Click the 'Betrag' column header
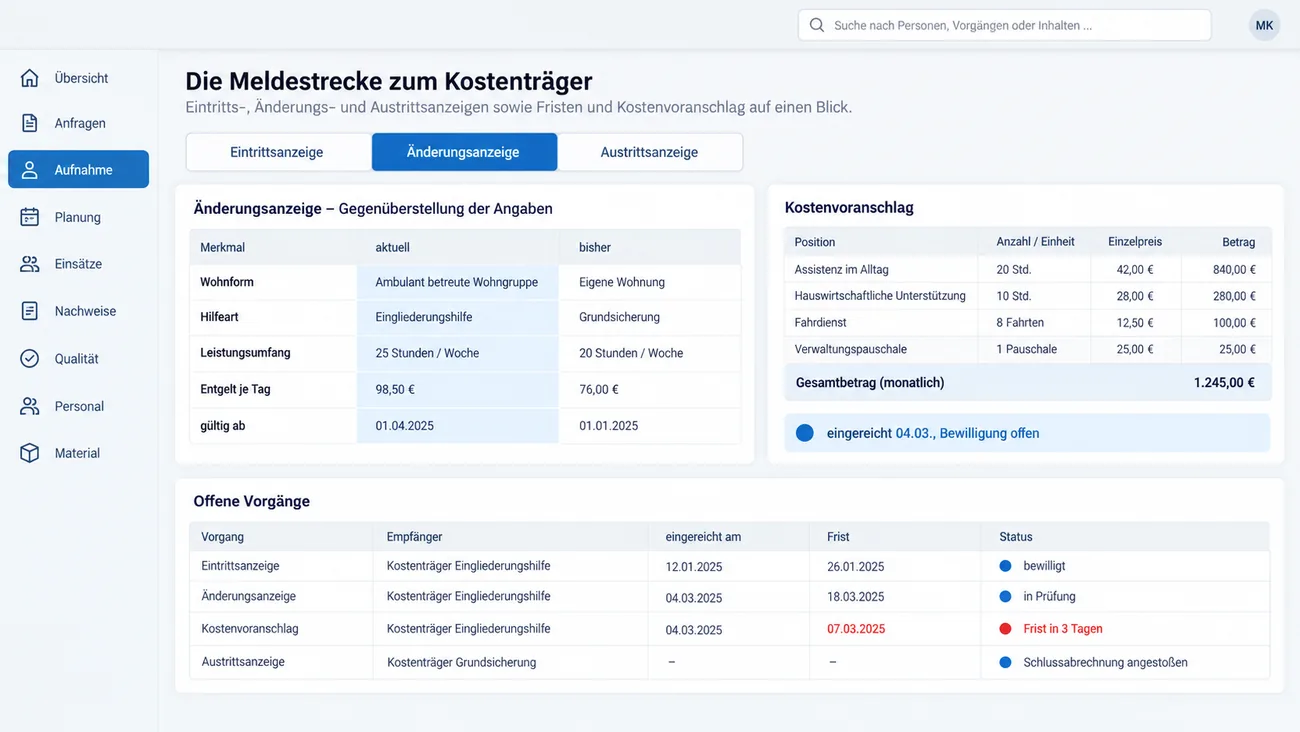This screenshot has height=732, width=1300. (x=1239, y=242)
